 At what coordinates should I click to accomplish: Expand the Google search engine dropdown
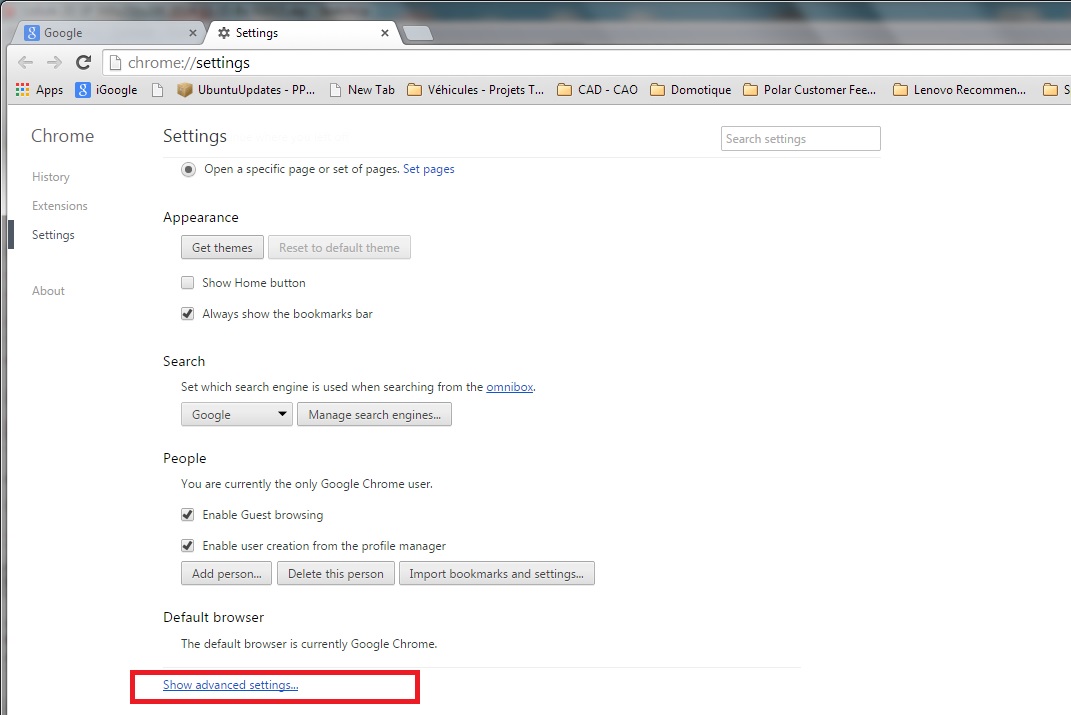236,414
